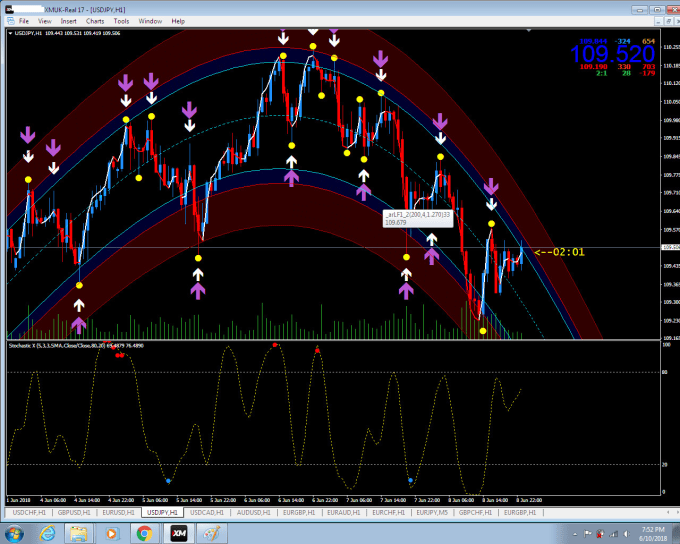680x544 pixels.
Task: Switch to the USDCAD,H1 chart tab
Action: pyautogui.click(x=207, y=512)
